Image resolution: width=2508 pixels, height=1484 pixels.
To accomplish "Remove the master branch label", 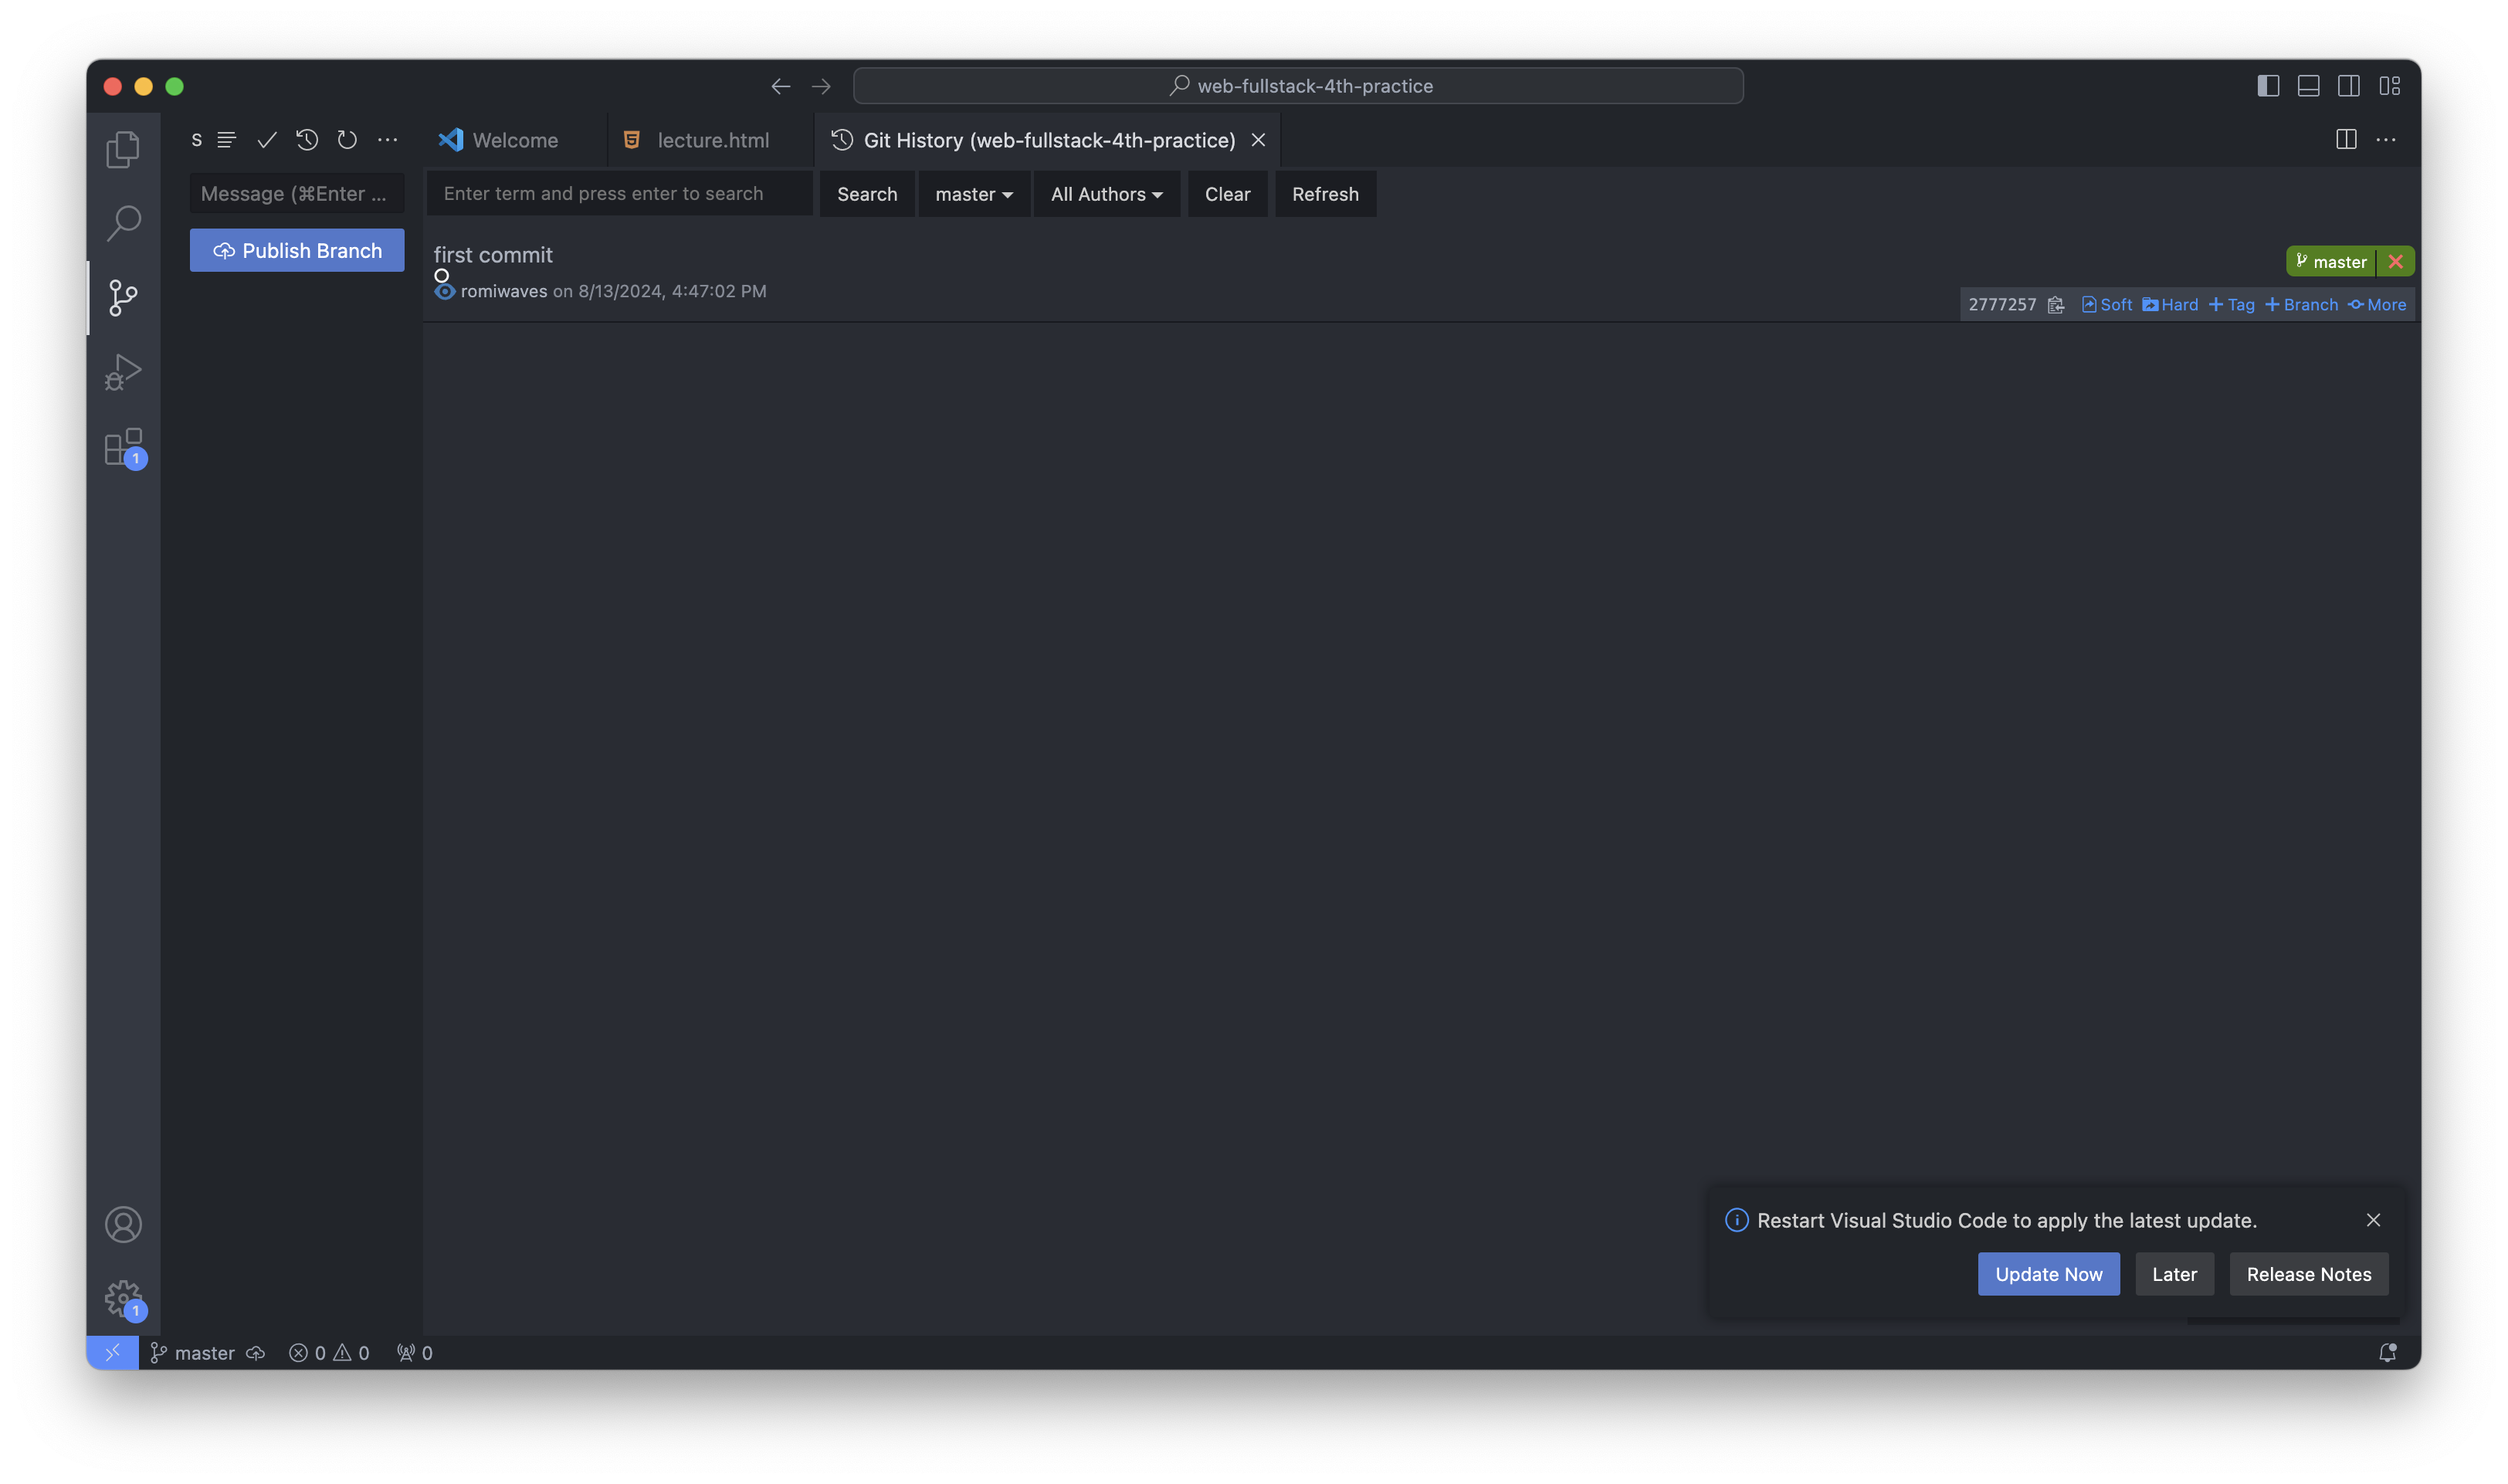I will 2395,262.
